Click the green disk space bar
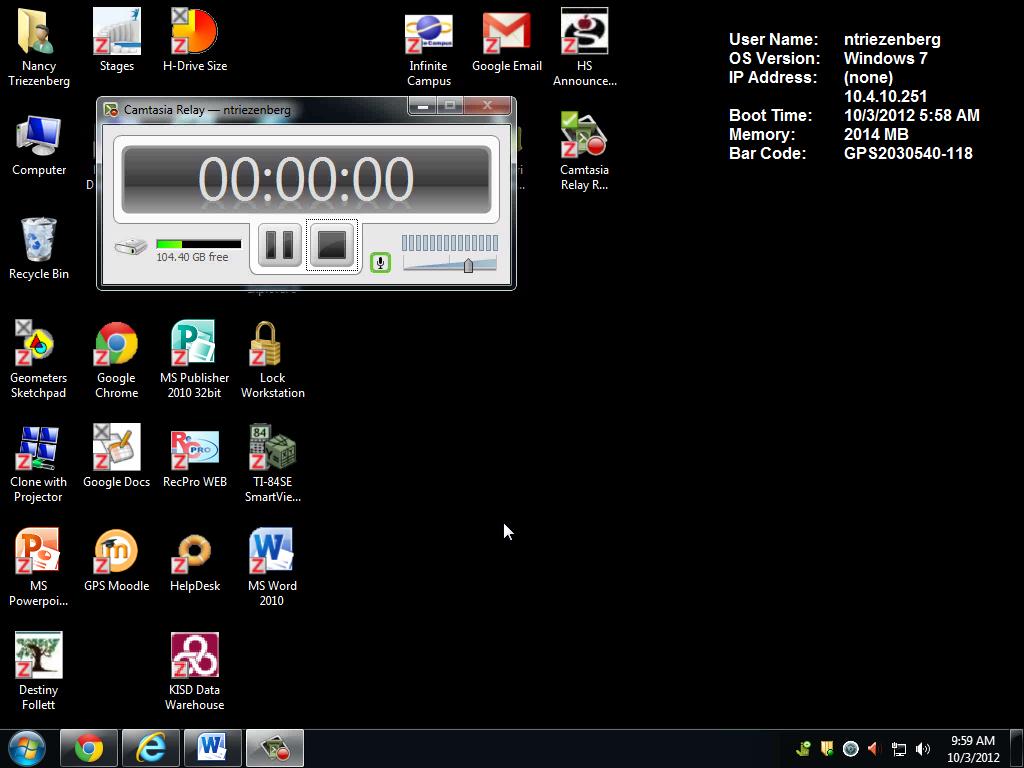This screenshot has width=1024, height=768. tap(199, 244)
